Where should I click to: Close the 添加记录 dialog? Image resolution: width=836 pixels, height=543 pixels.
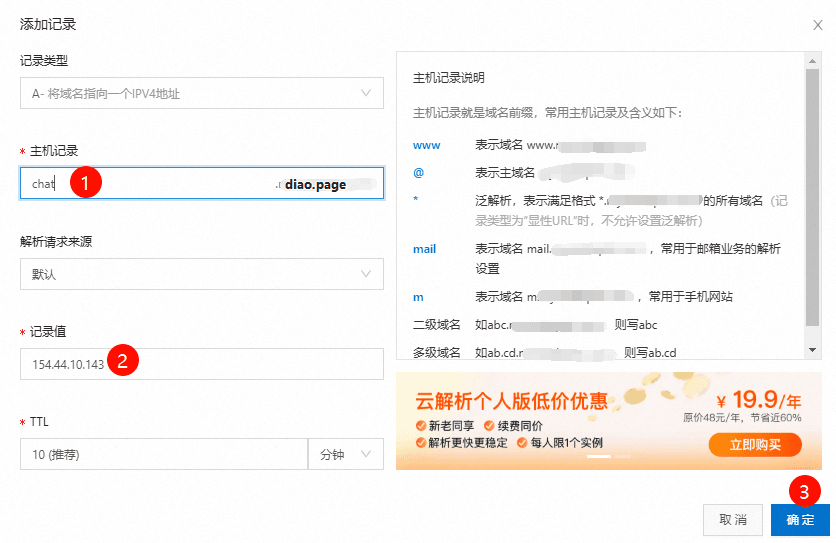818,24
